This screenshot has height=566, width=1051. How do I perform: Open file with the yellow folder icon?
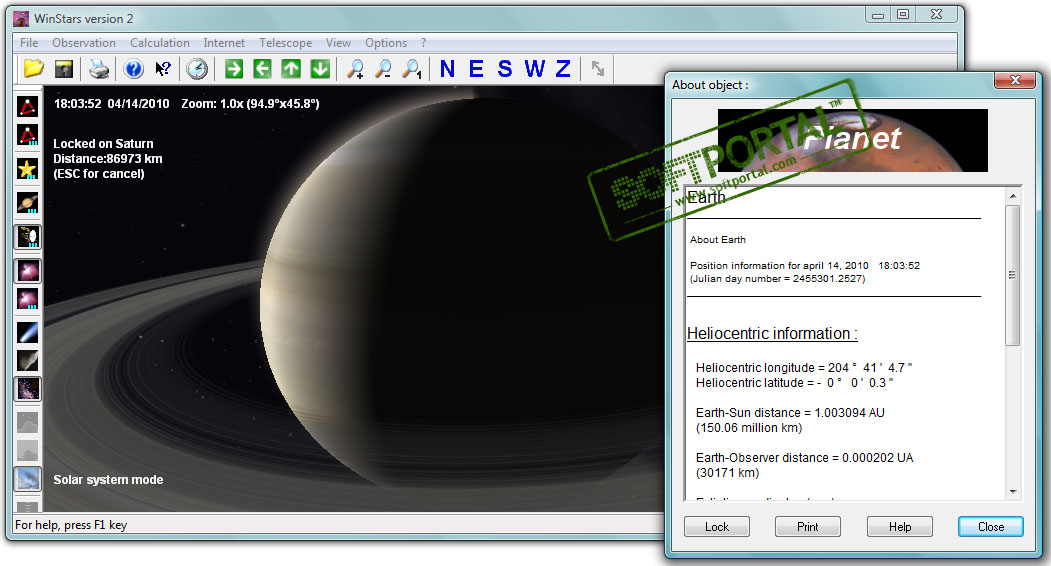click(x=34, y=68)
